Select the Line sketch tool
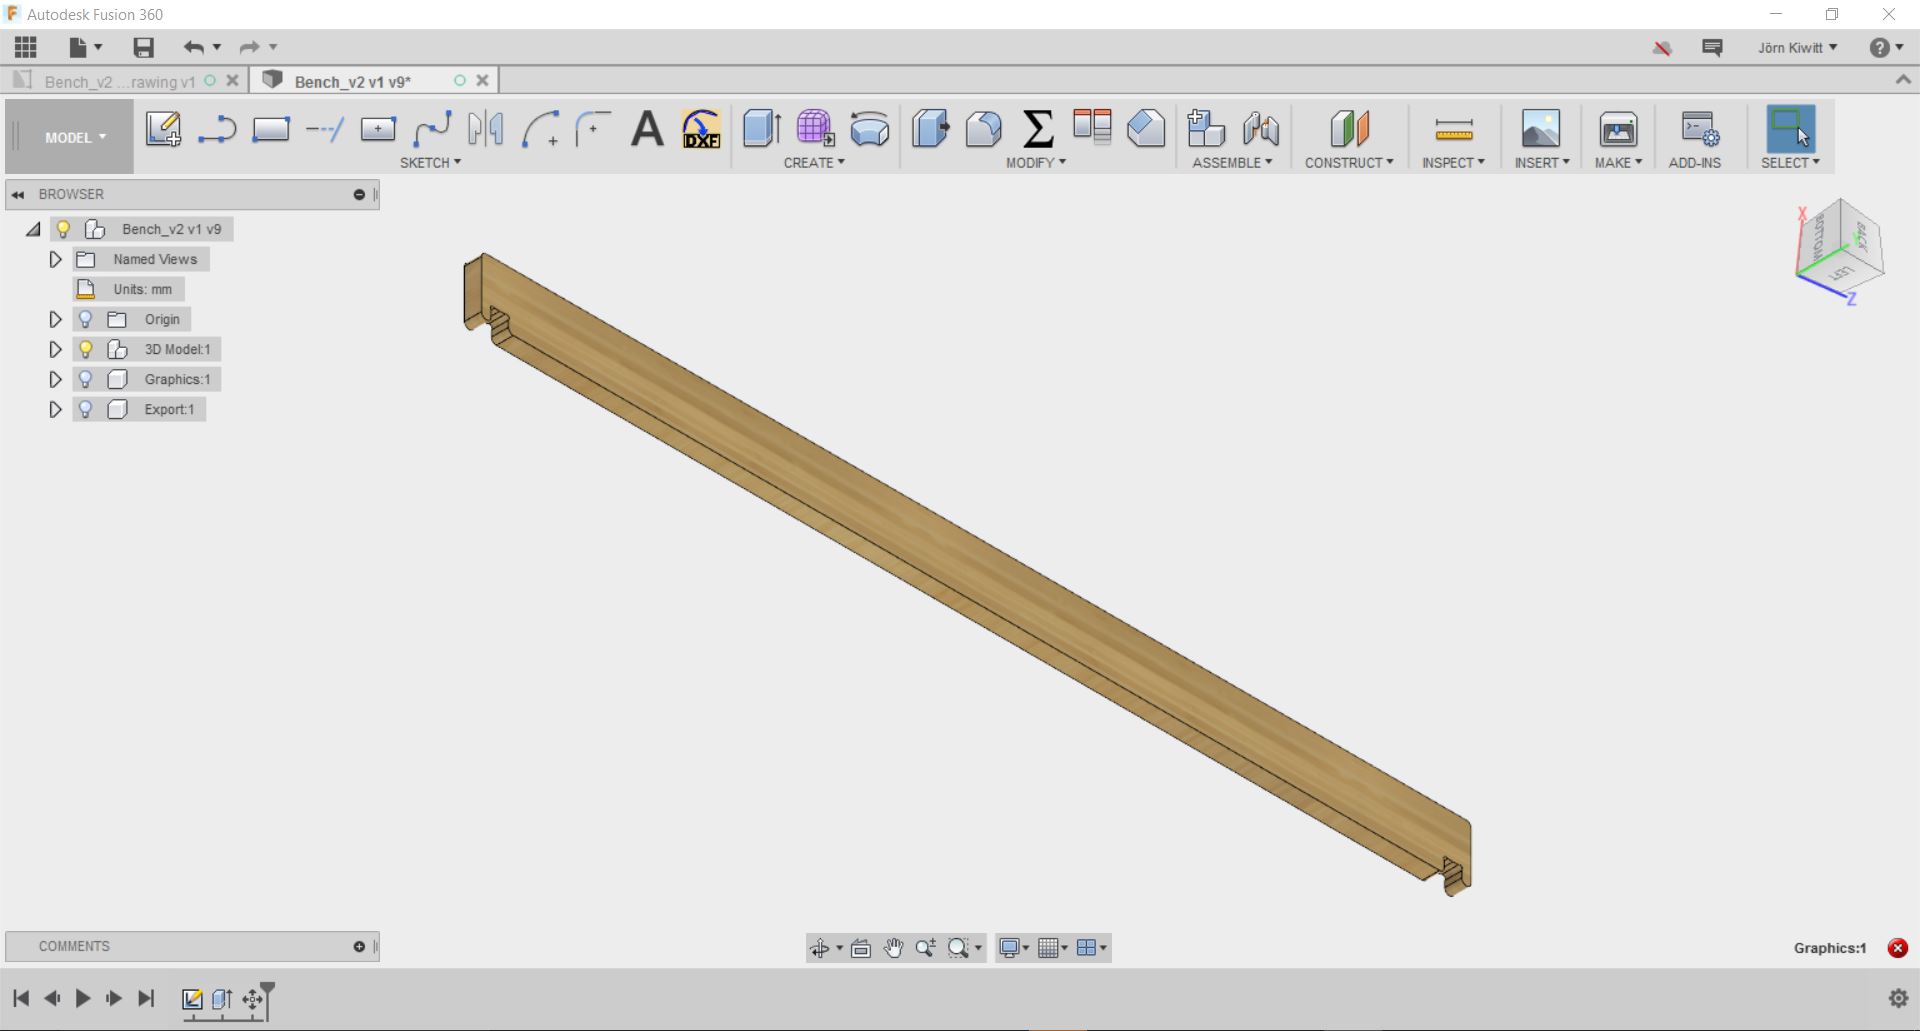Viewport: 1920px width, 1031px height. click(x=217, y=129)
